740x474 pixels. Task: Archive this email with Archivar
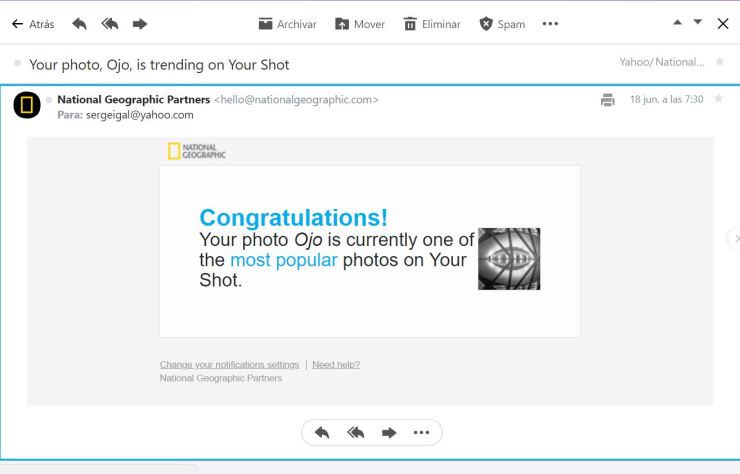click(x=287, y=24)
